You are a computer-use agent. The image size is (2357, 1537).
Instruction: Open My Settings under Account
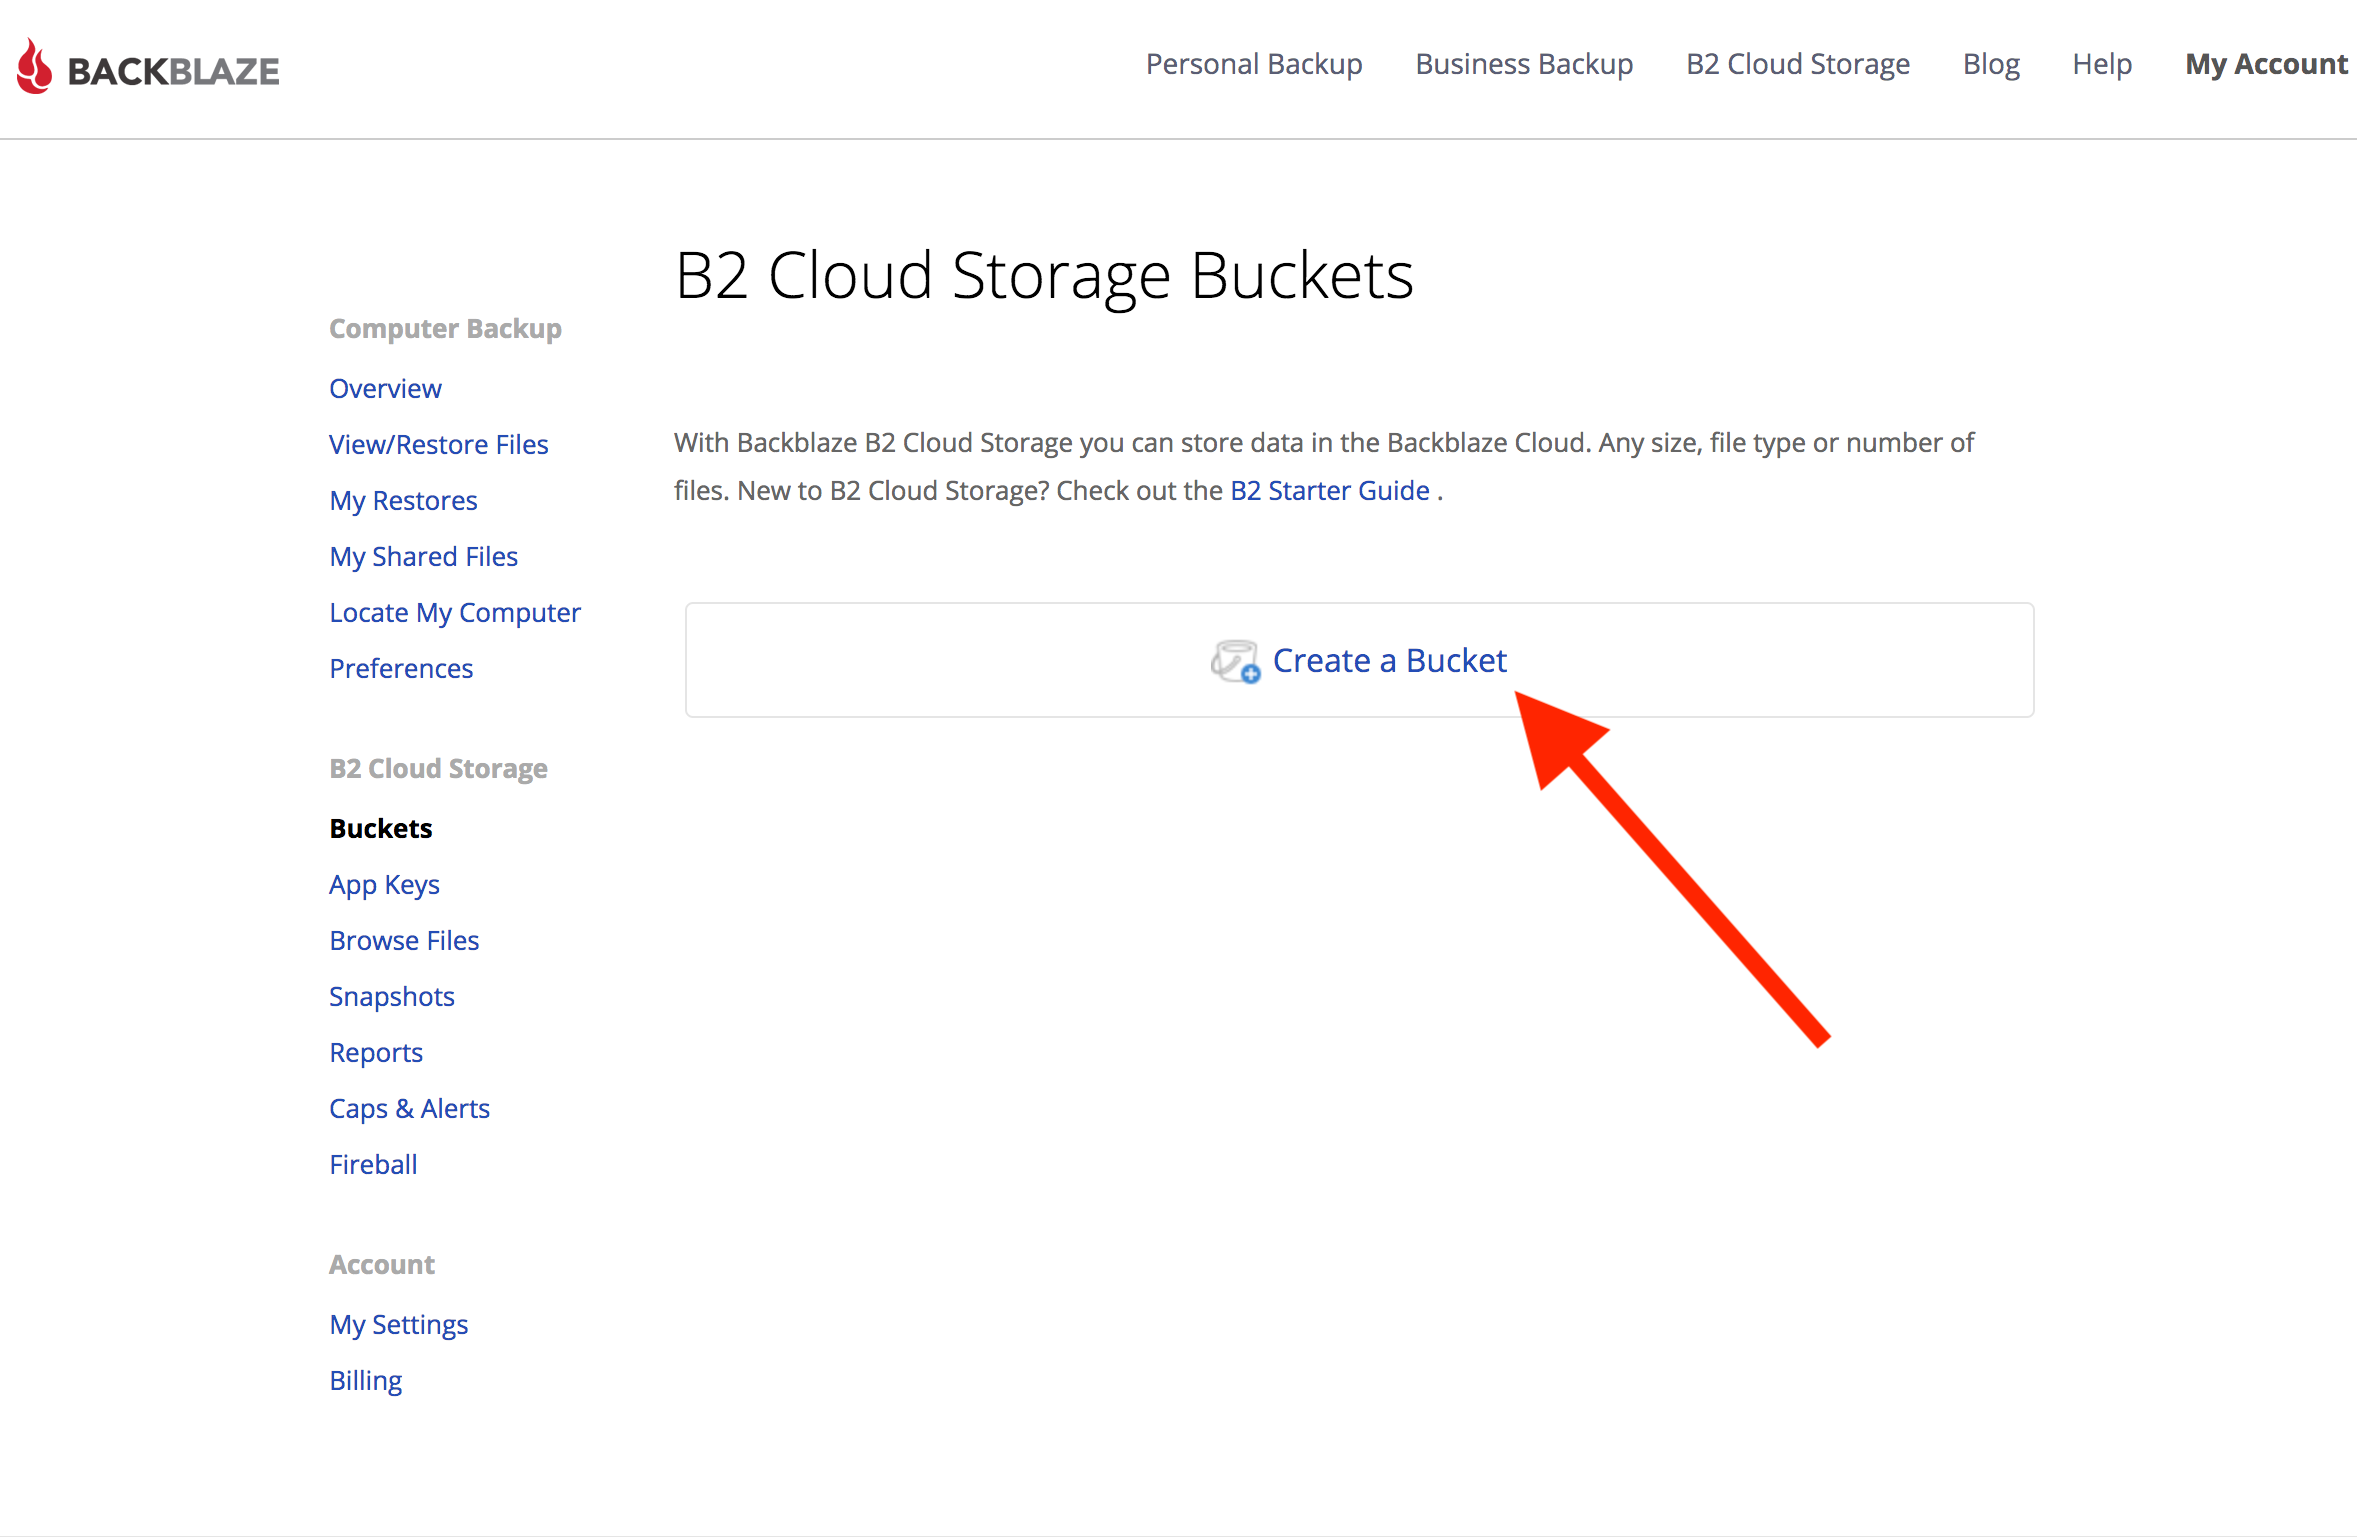399,1324
